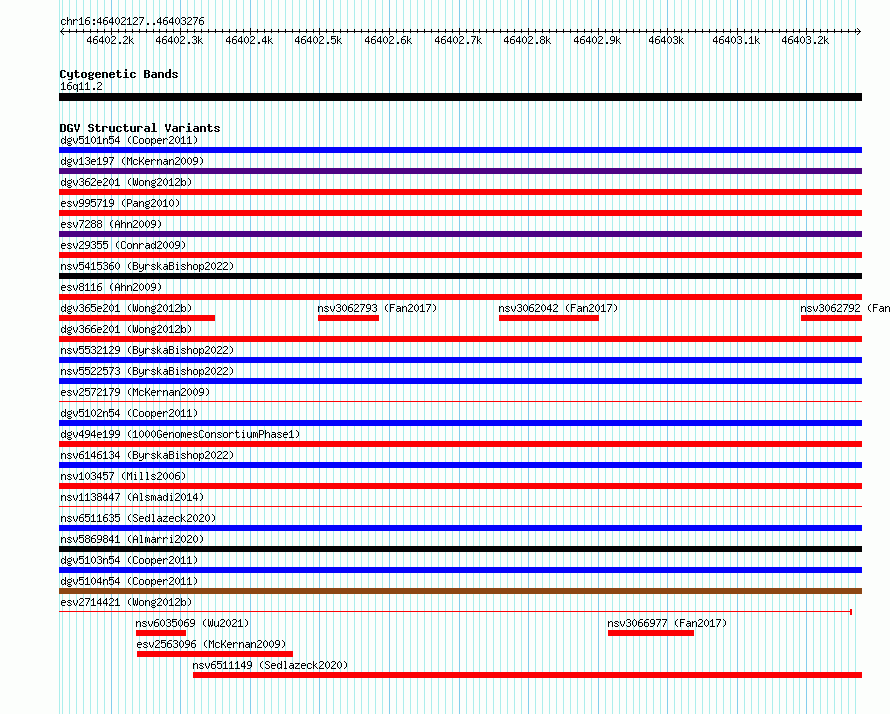This screenshot has height=714, width=890.
Task: Click the black bar under nsv5415360
Action: pos(460,276)
